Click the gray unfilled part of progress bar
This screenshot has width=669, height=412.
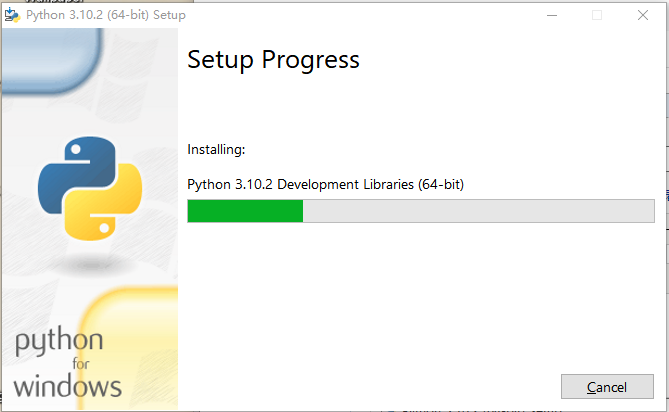(478, 210)
